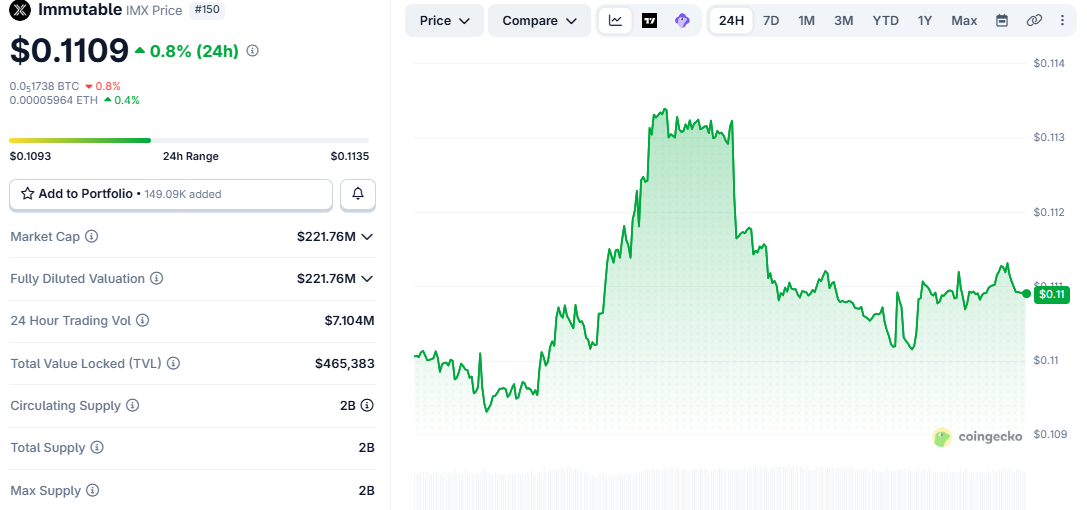Click the $0.1109 current price
This screenshot has width=1087, height=510.
click(x=69, y=50)
